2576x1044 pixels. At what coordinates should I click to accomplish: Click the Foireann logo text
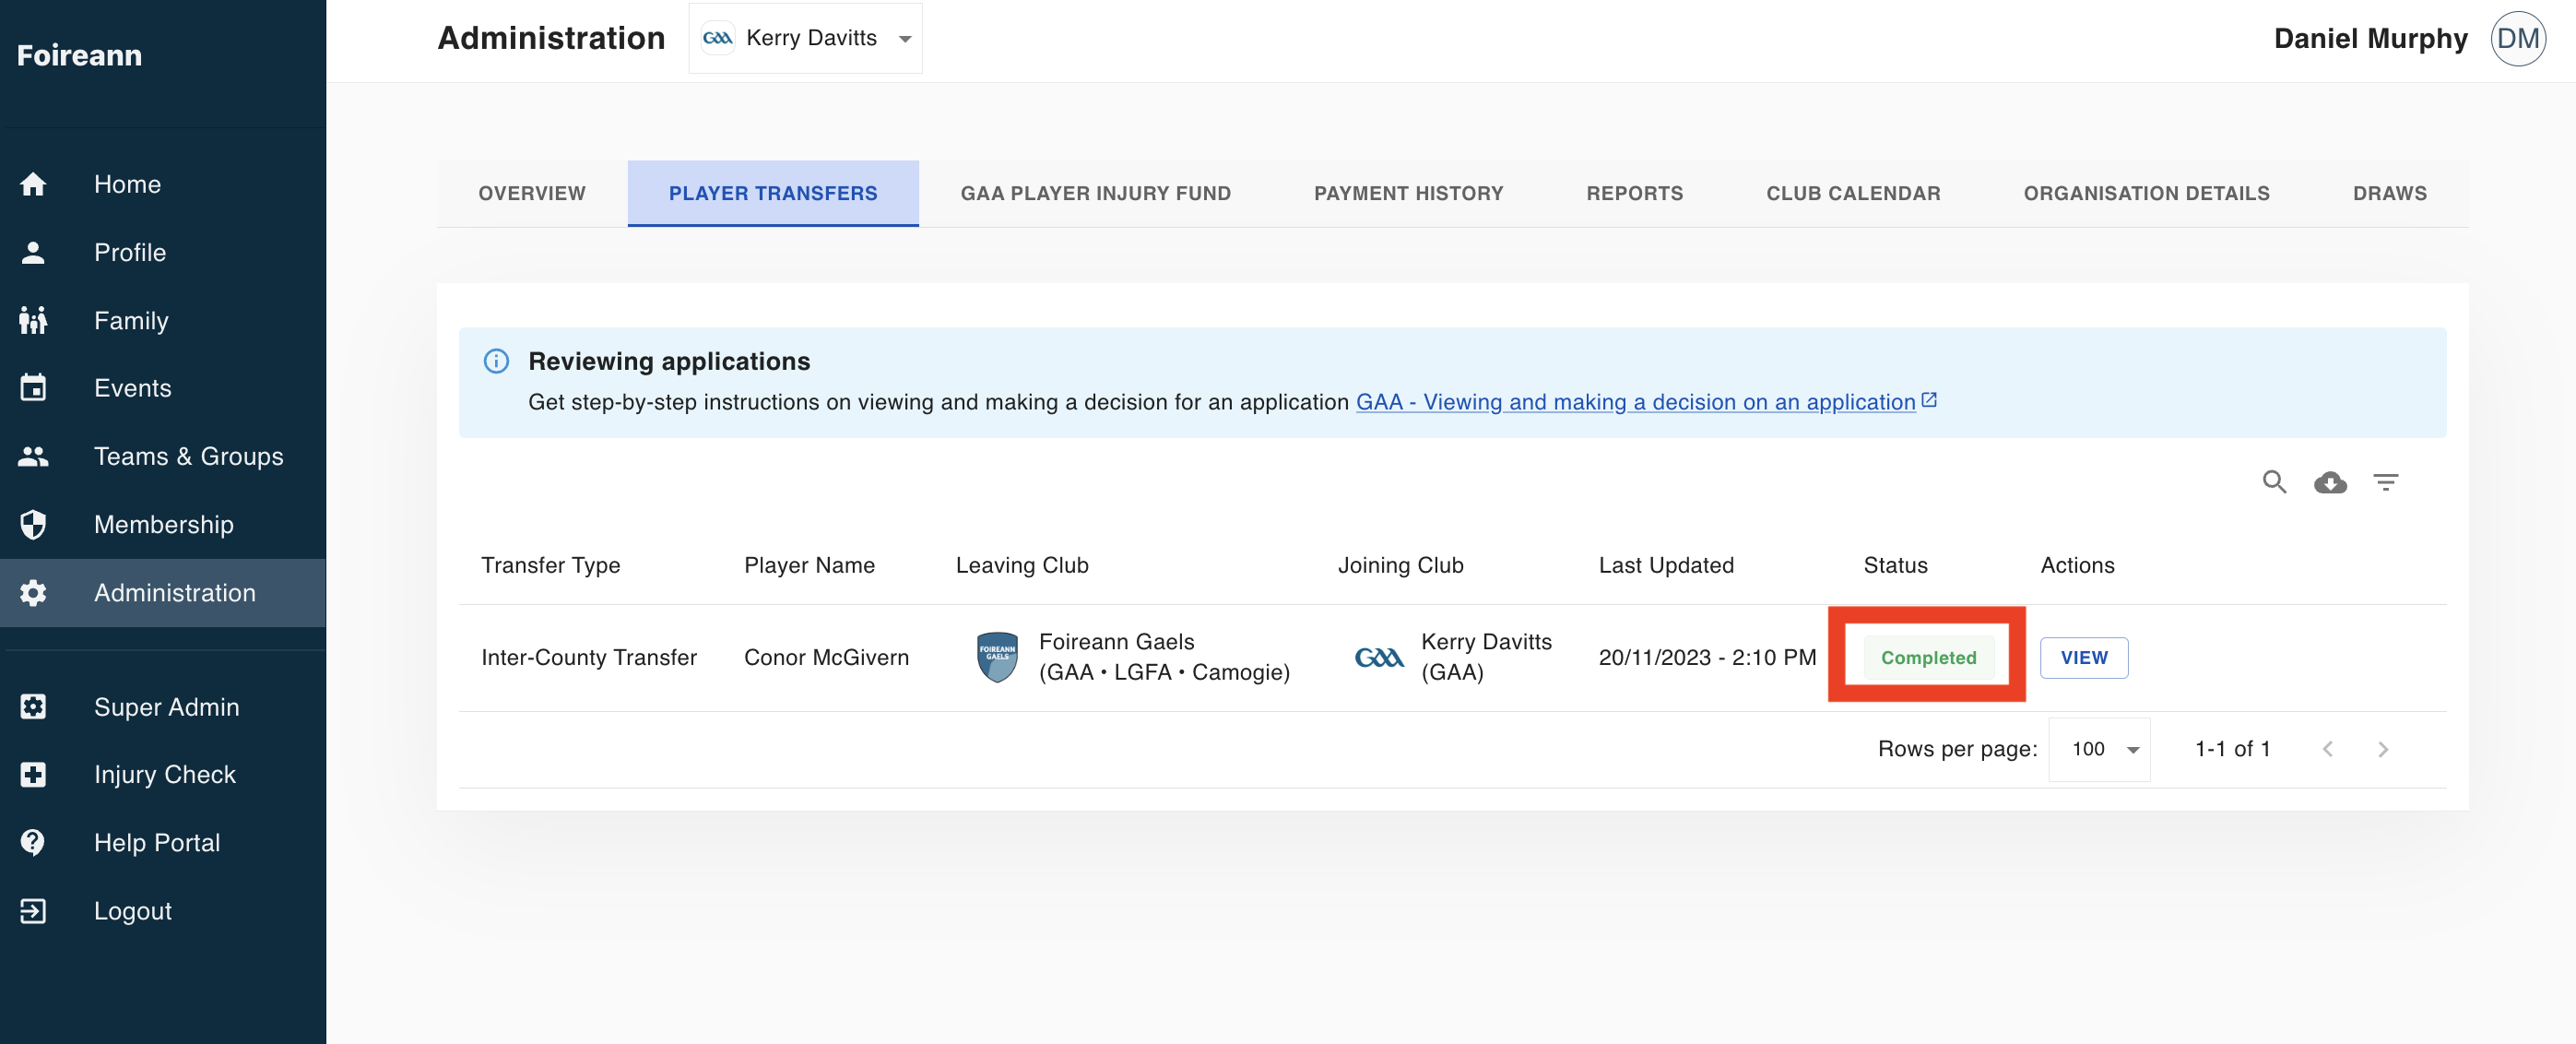(79, 55)
